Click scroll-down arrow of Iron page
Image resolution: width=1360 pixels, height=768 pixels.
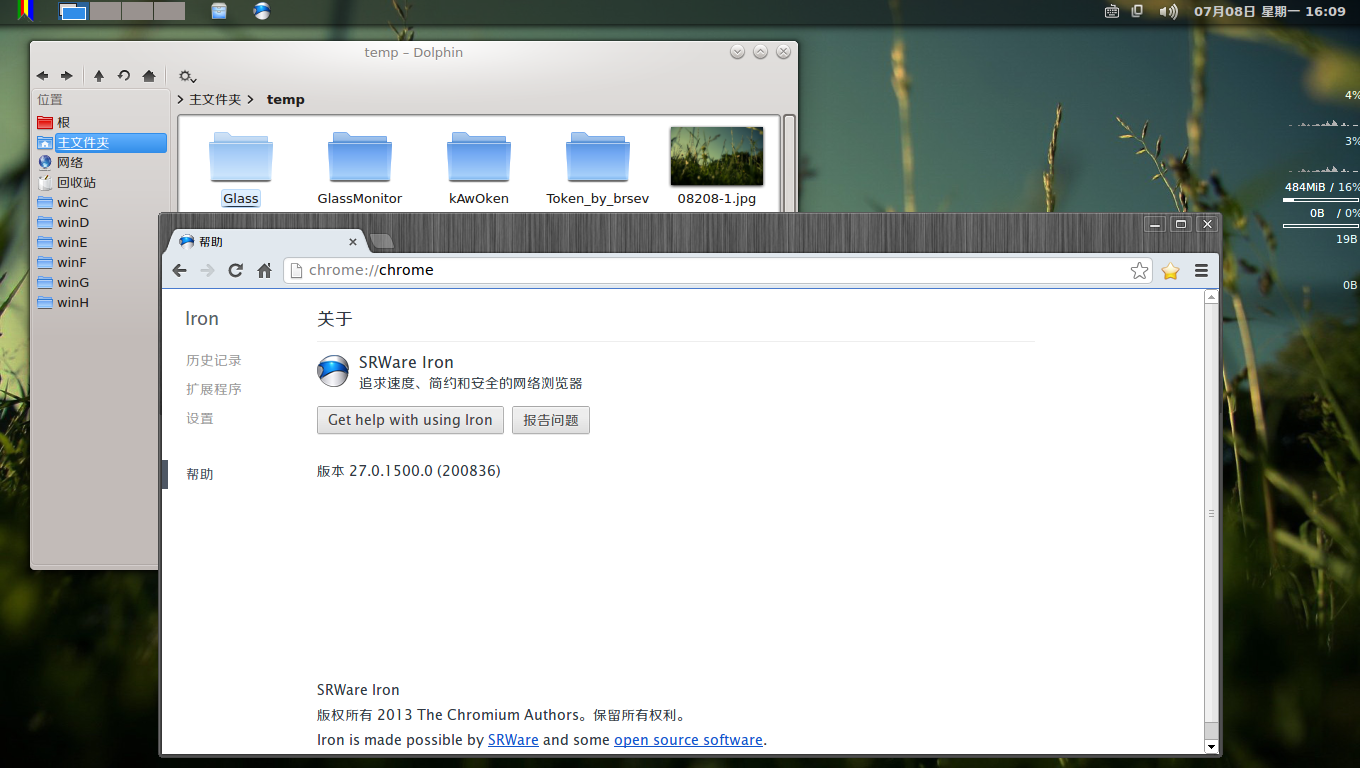click(1211, 746)
